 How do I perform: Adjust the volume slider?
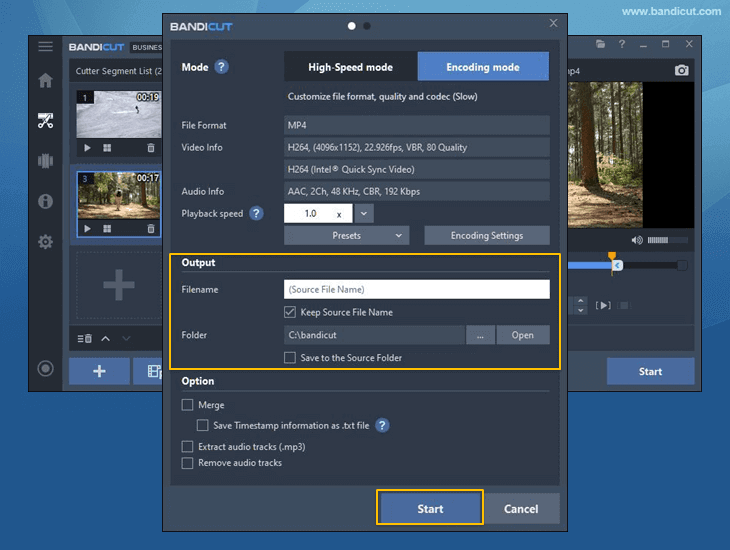[667, 240]
